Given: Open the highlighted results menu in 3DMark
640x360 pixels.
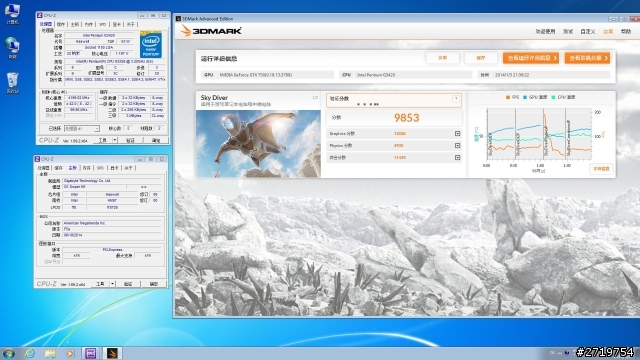Looking at the screenshot, I should pyautogui.click(x=608, y=31).
